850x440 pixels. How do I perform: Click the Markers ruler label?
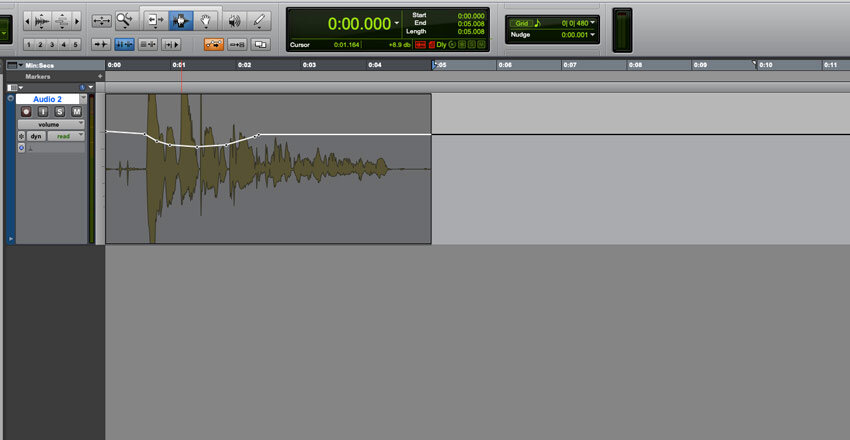coord(37,77)
